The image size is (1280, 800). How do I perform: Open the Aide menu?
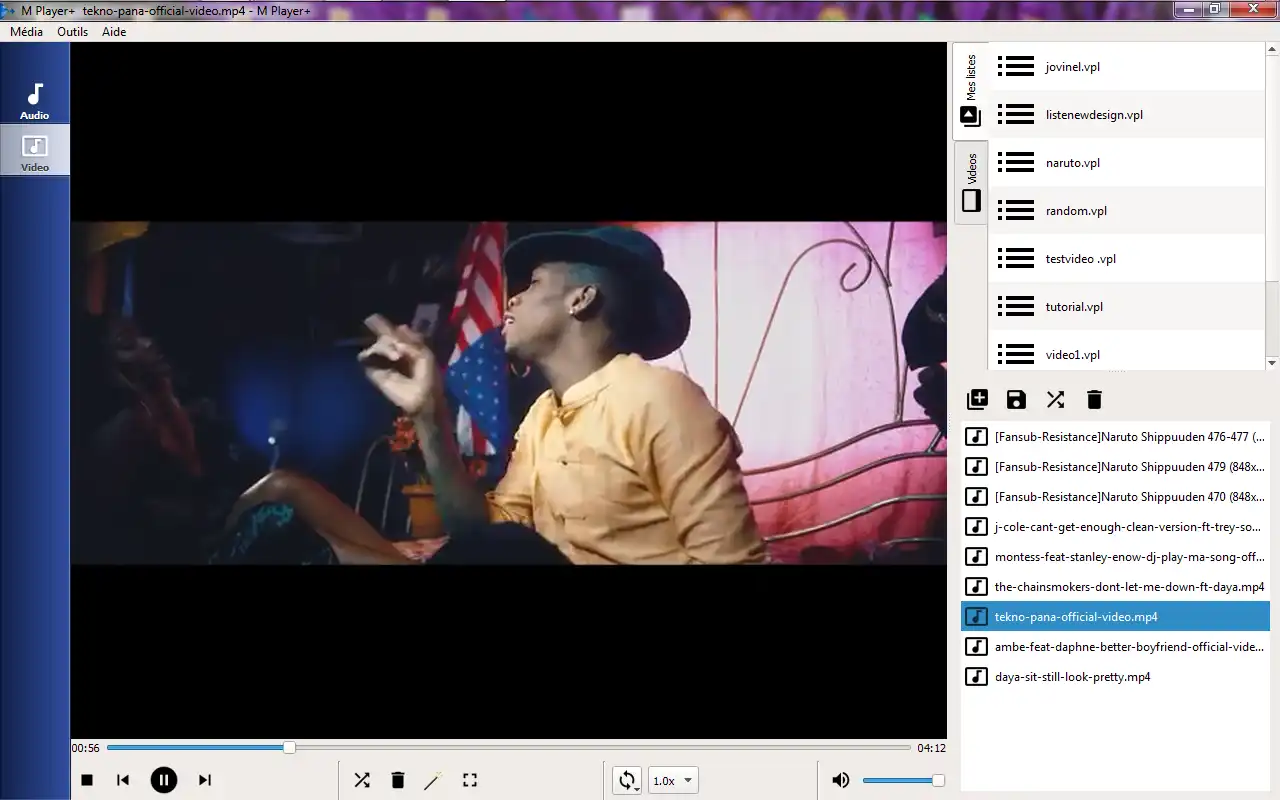click(x=114, y=32)
